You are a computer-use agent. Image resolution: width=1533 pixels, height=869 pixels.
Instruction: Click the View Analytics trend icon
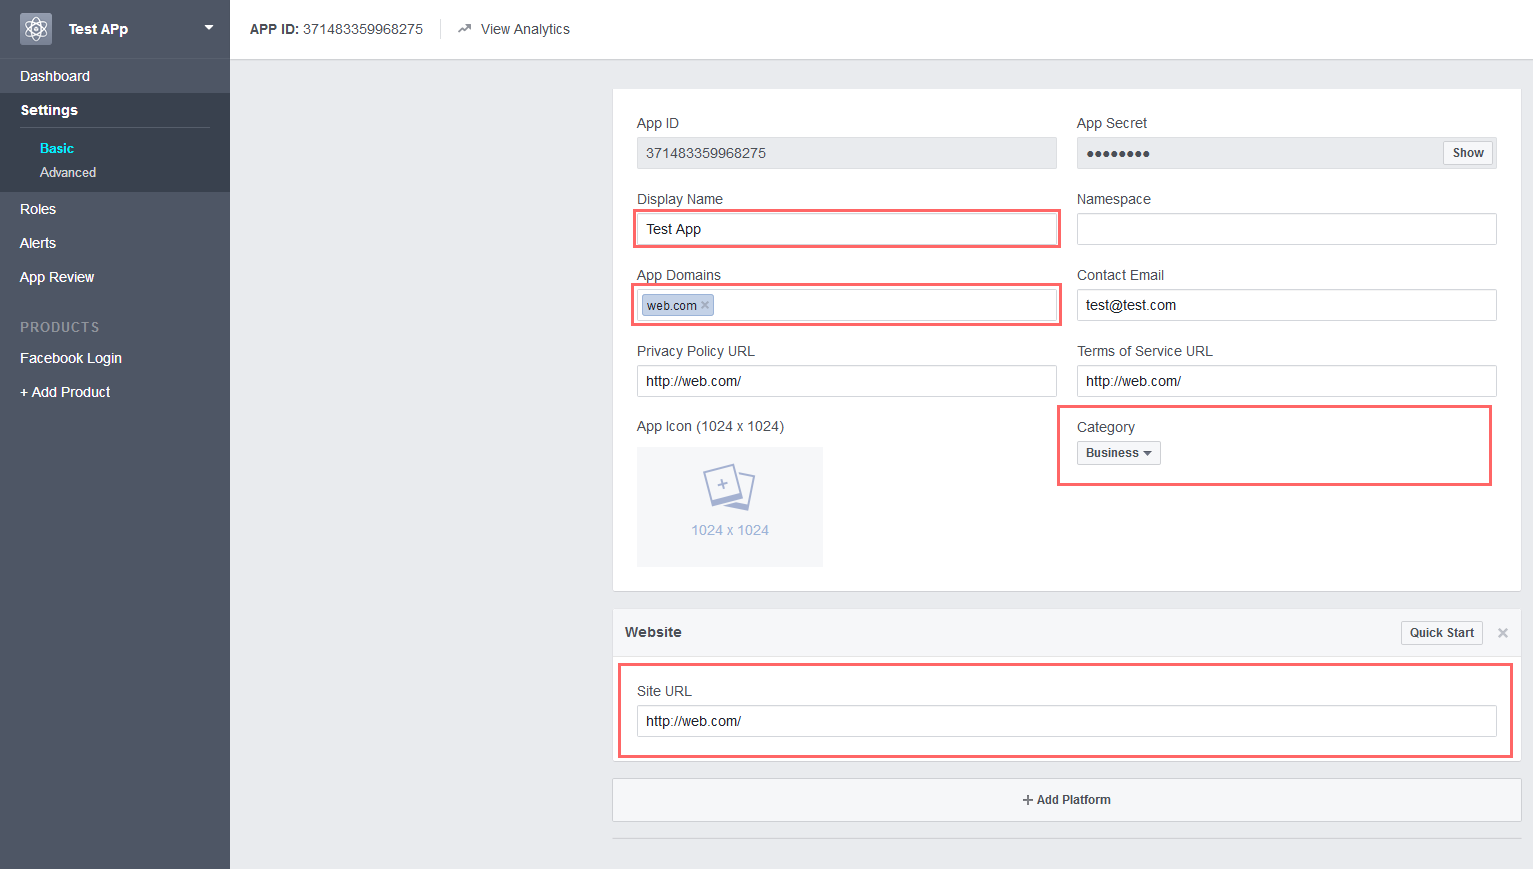(x=464, y=29)
